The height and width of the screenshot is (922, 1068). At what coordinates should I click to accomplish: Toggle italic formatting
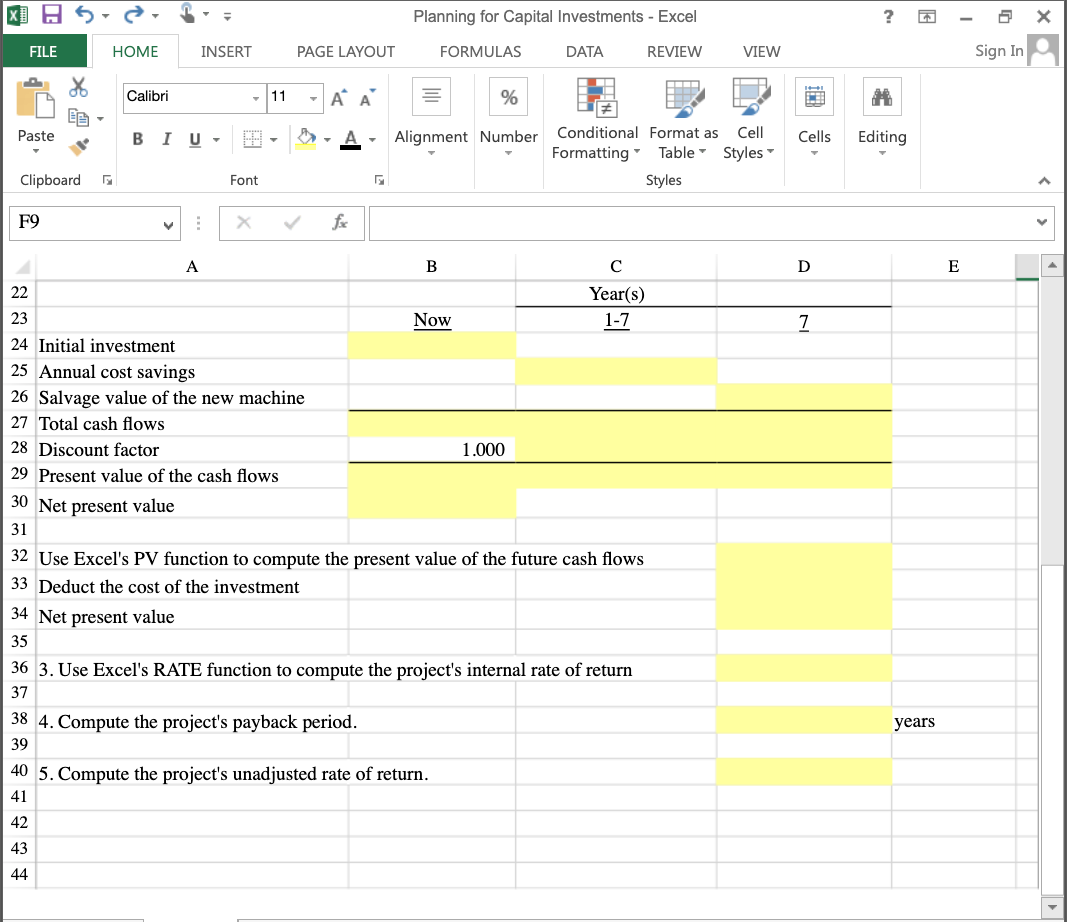coord(166,139)
